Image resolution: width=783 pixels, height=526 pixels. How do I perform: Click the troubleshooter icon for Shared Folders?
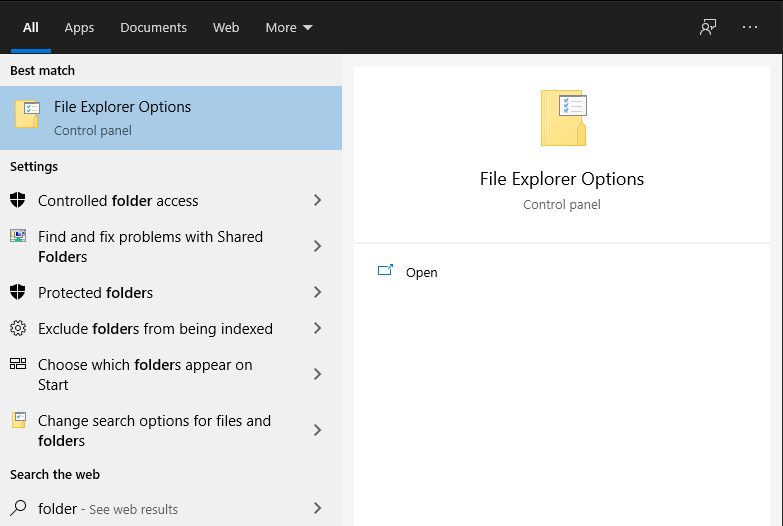coord(18,235)
